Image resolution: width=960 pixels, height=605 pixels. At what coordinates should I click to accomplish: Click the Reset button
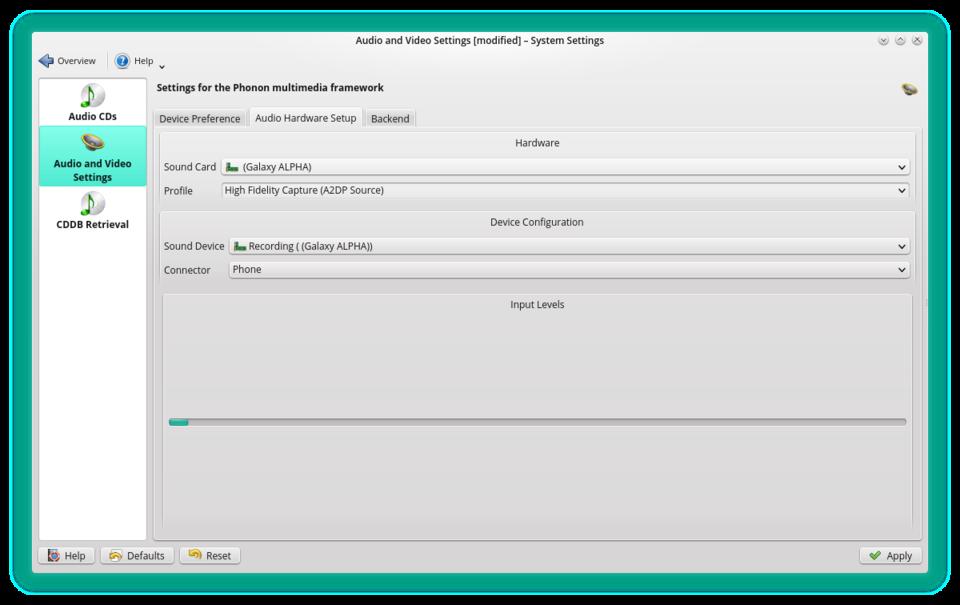210,555
